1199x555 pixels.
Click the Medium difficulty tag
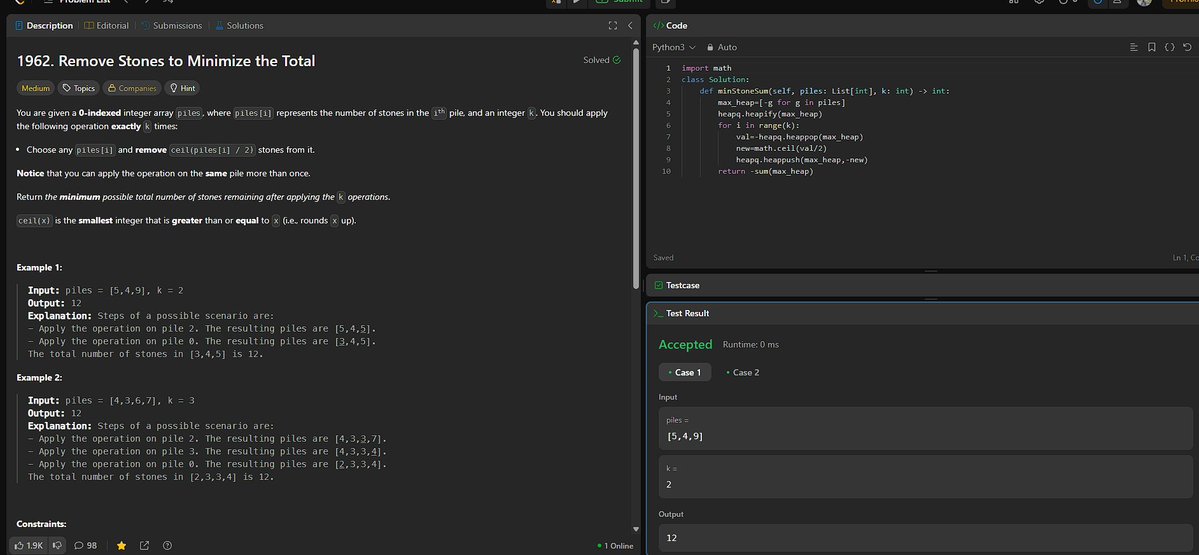pos(35,88)
